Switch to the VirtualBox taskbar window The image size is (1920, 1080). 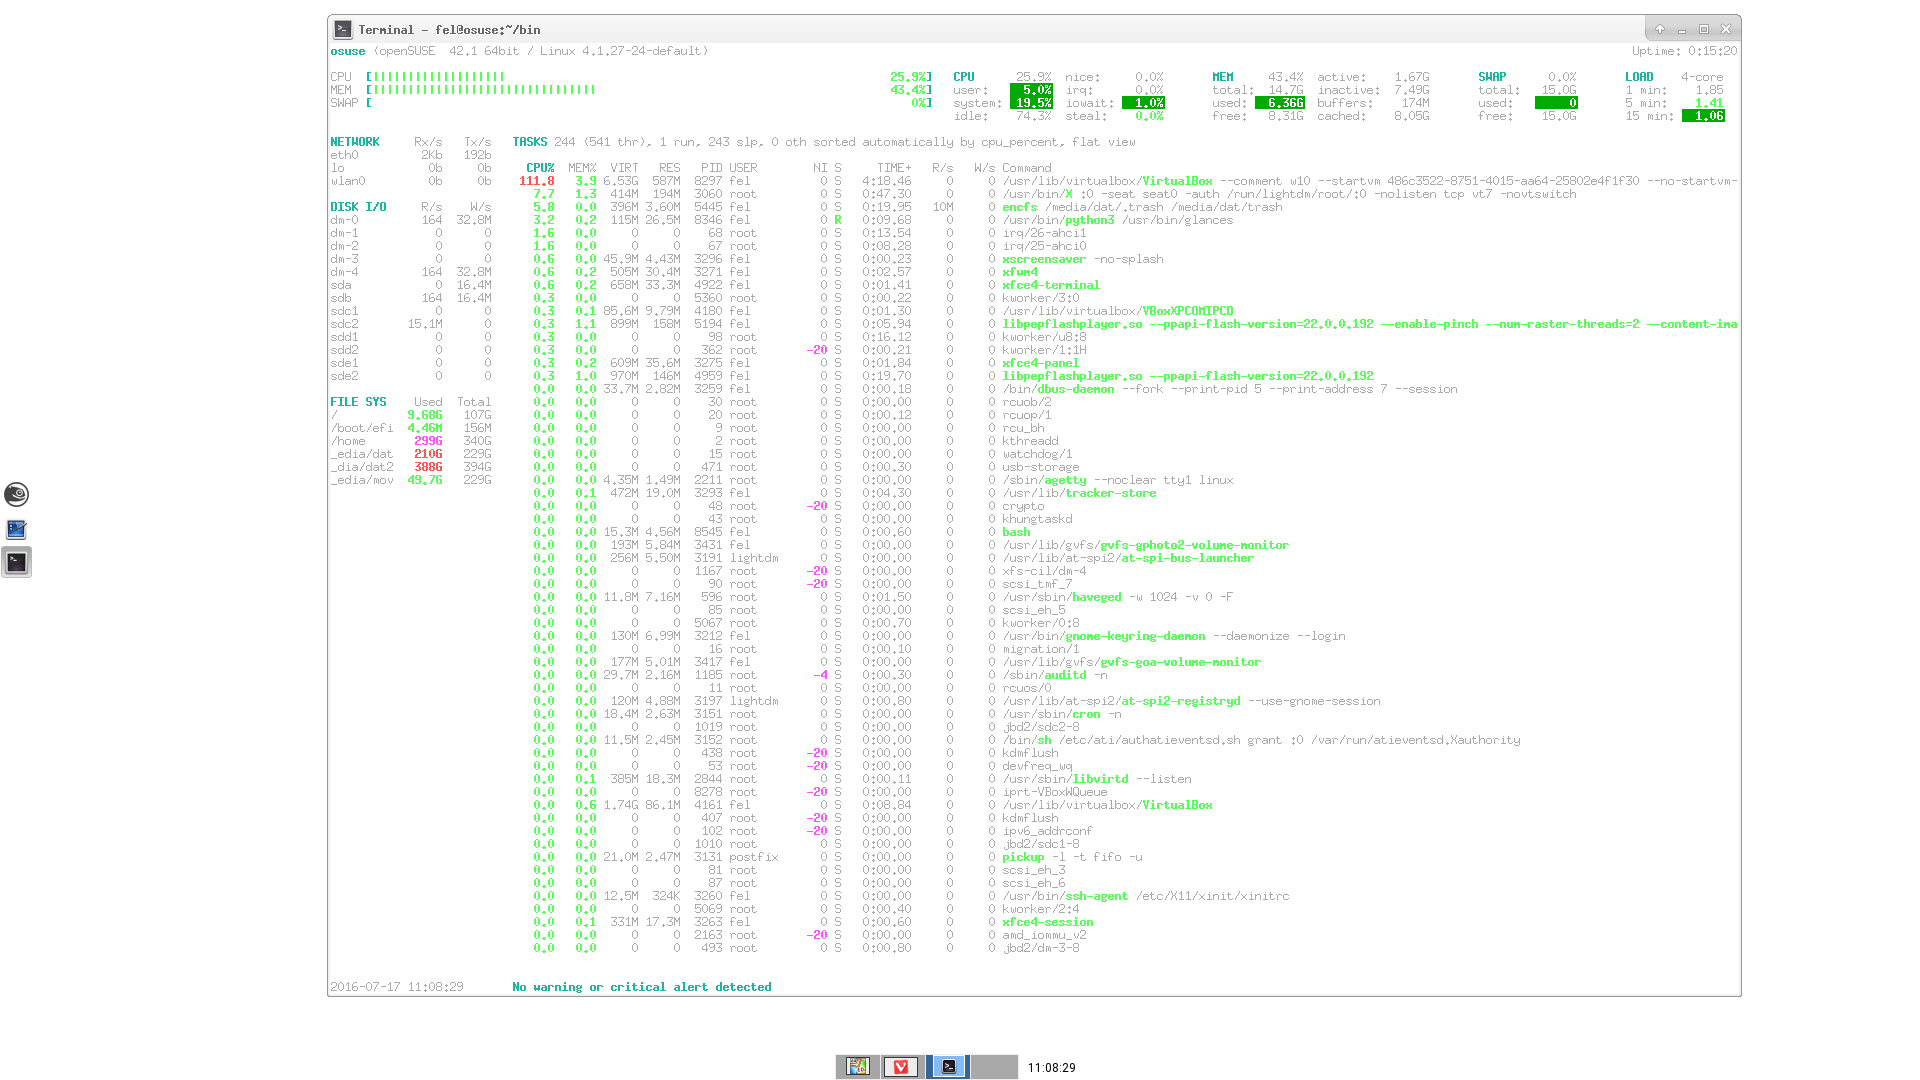[857, 1067]
